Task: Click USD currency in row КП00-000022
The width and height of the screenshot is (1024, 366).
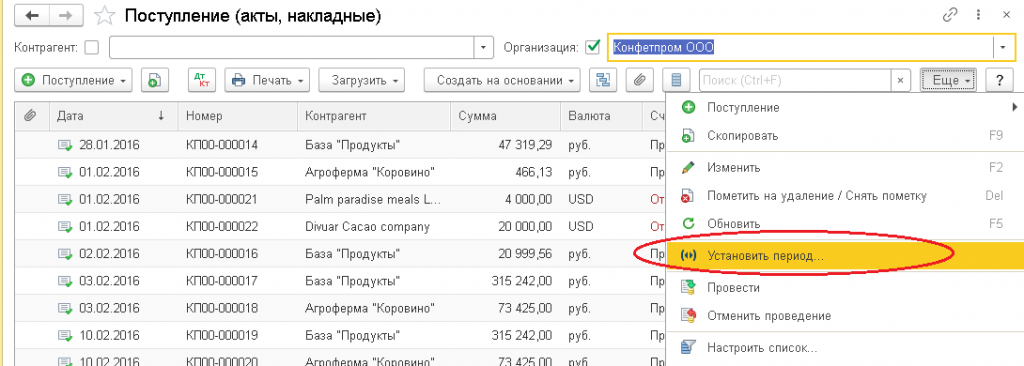Action: point(581,227)
